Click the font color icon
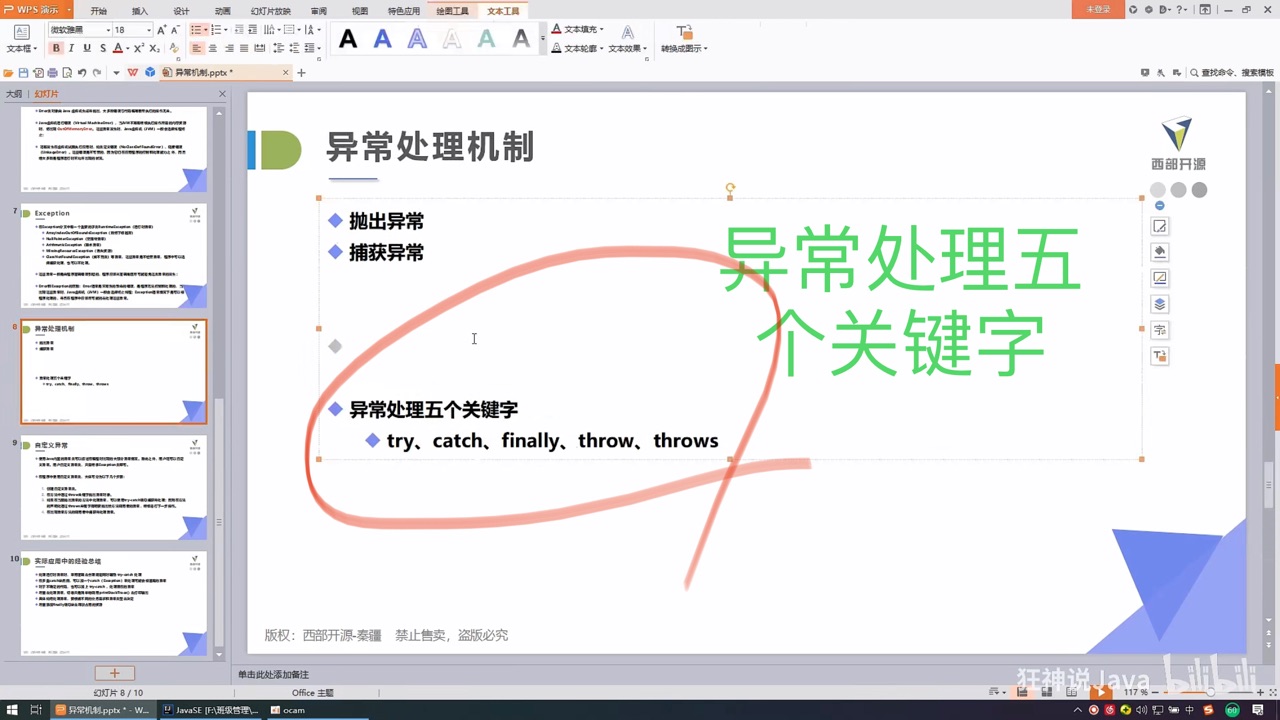1280x720 pixels. [116, 47]
